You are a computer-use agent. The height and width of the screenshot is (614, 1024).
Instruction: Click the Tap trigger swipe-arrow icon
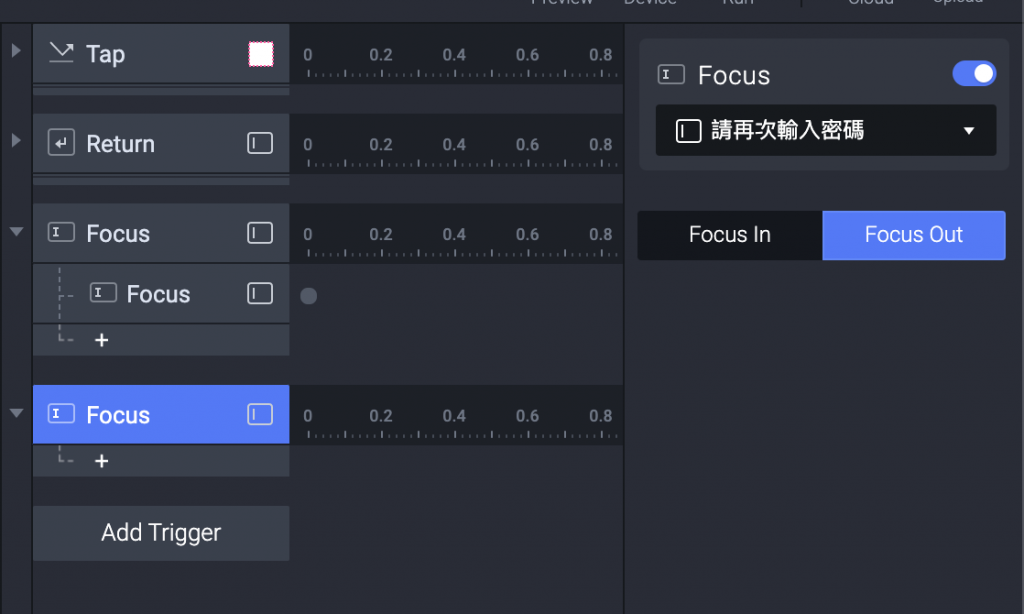tap(62, 53)
